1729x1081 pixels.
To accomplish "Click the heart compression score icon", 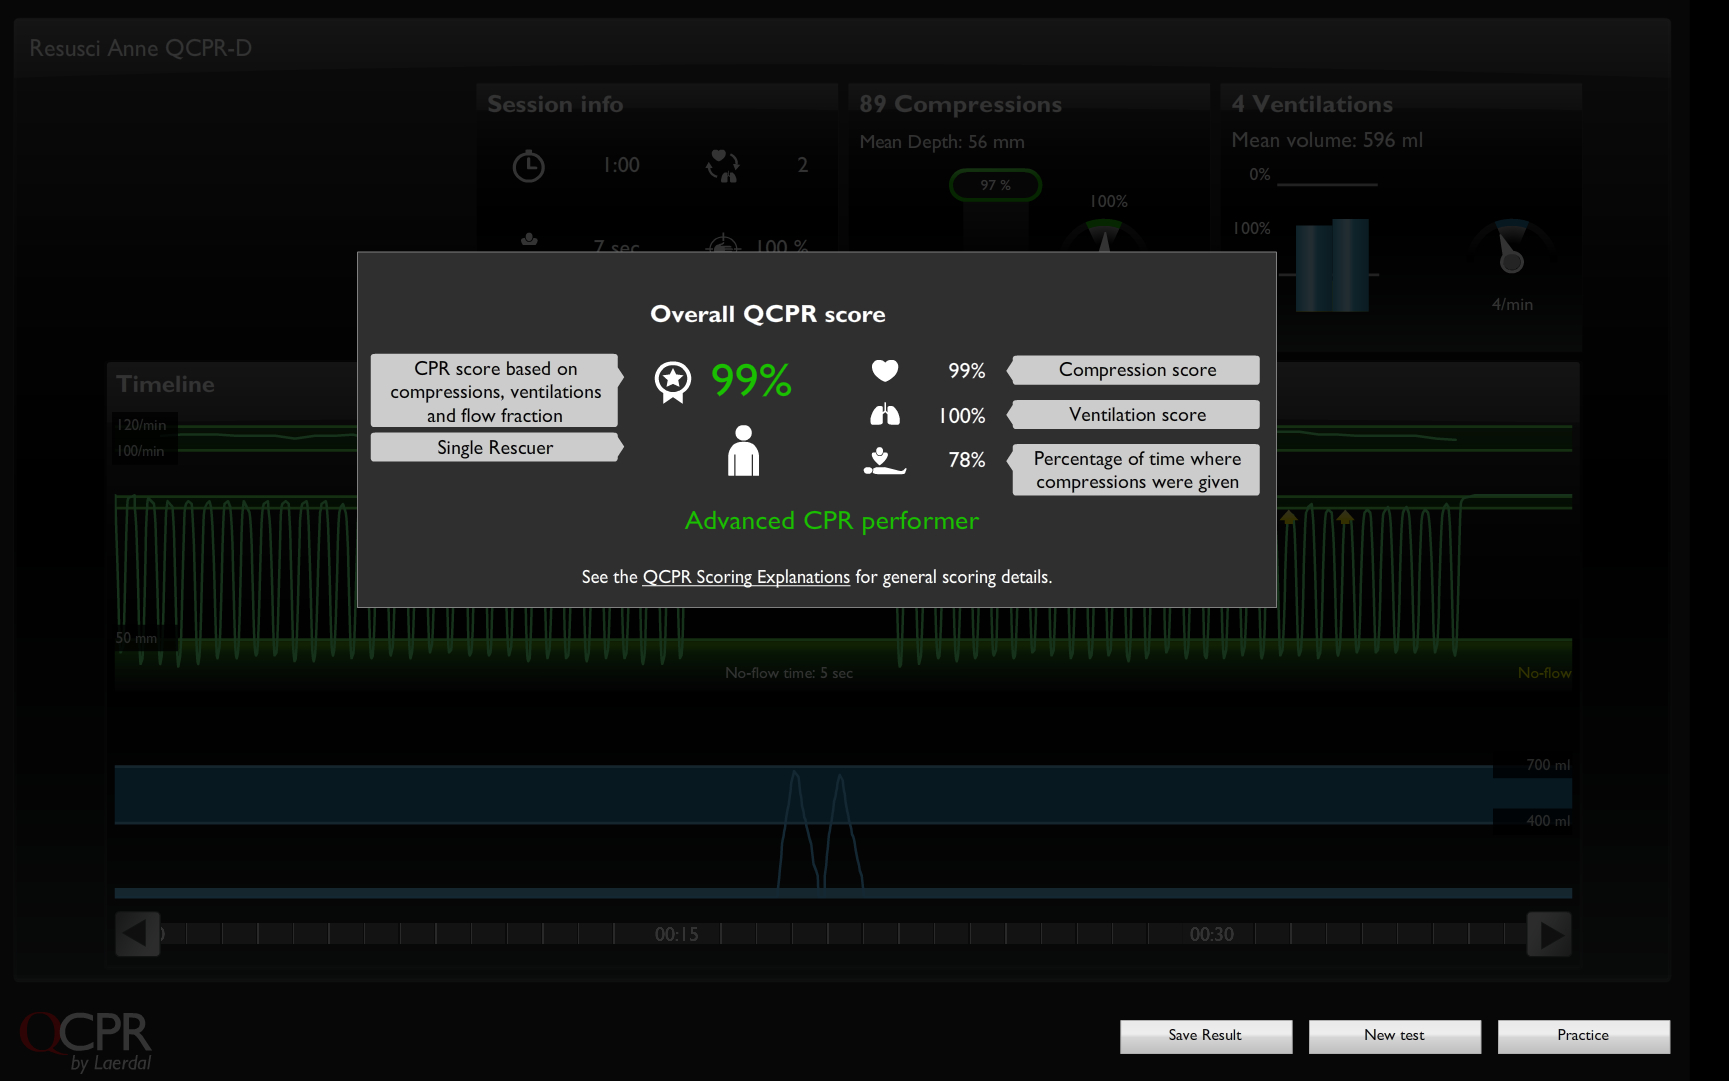I will coord(885,371).
